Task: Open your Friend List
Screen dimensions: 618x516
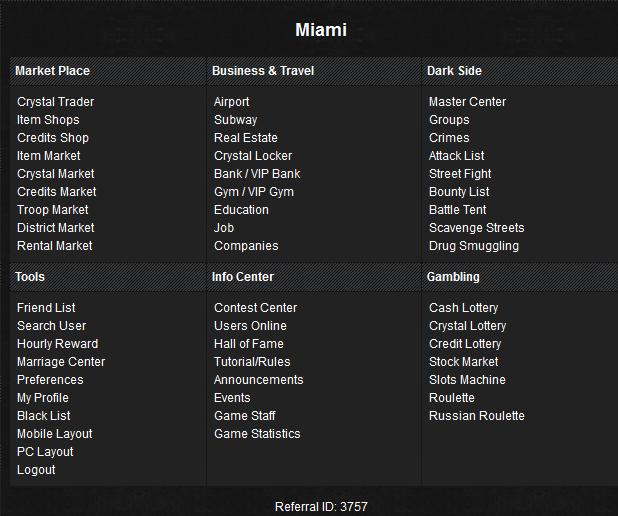Action: [x=46, y=308]
